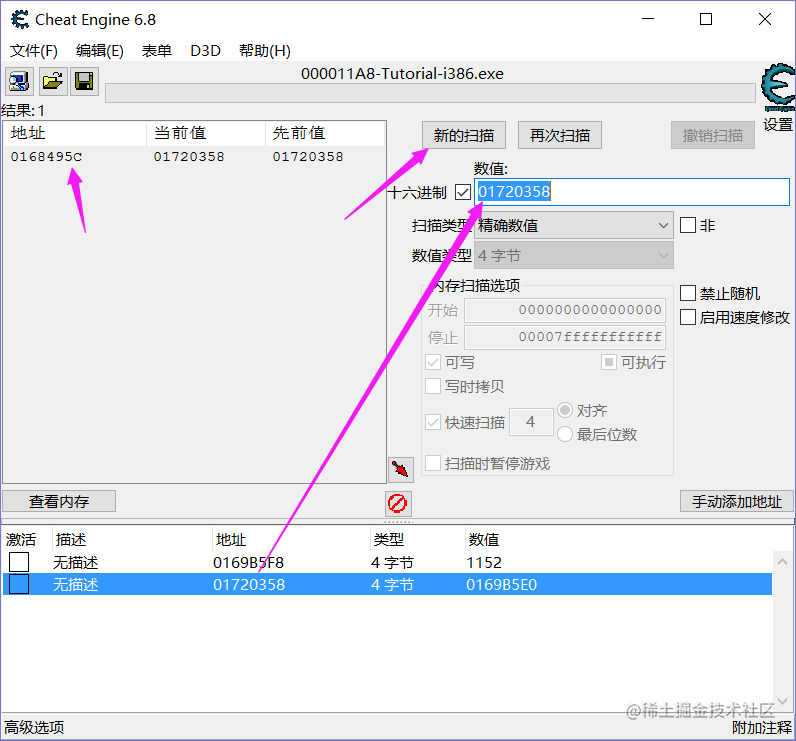Select the 最后位数 radio button
Screen dimensions: 796x741
[x=565, y=434]
